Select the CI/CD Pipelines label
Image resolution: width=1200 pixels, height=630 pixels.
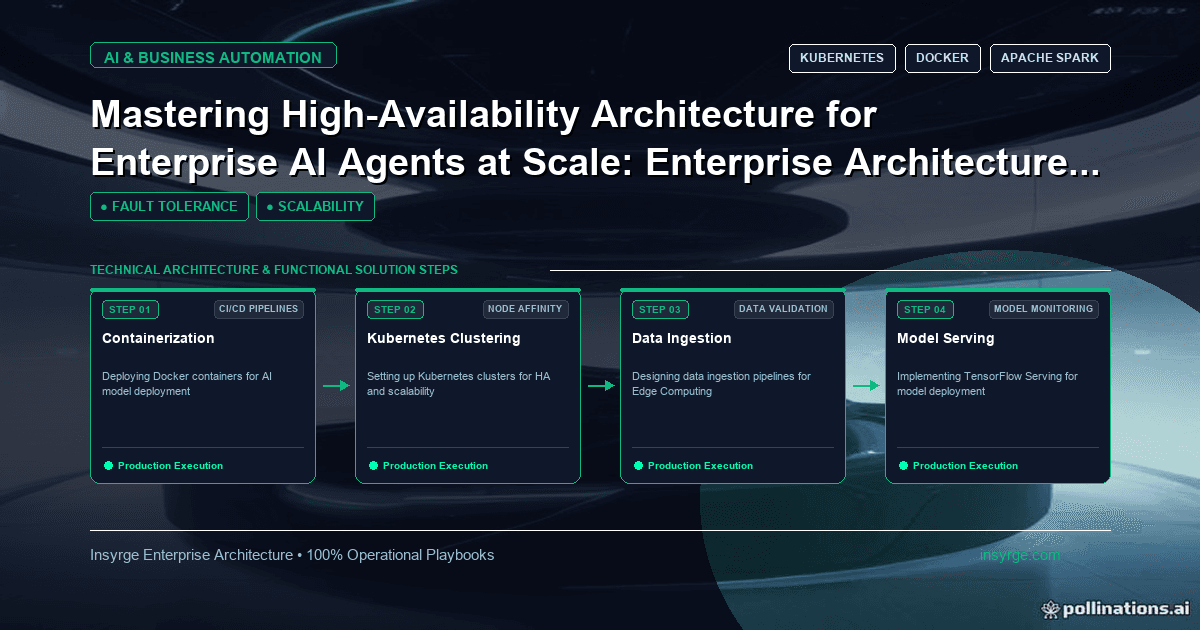(259, 309)
